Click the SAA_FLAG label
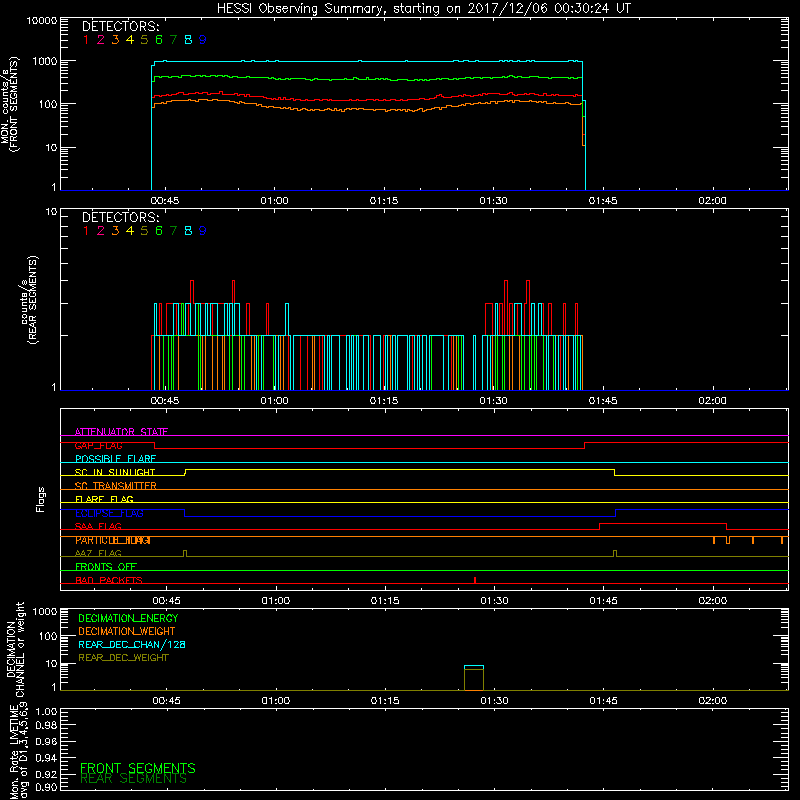The width and height of the screenshot is (800, 800). click(x=98, y=526)
